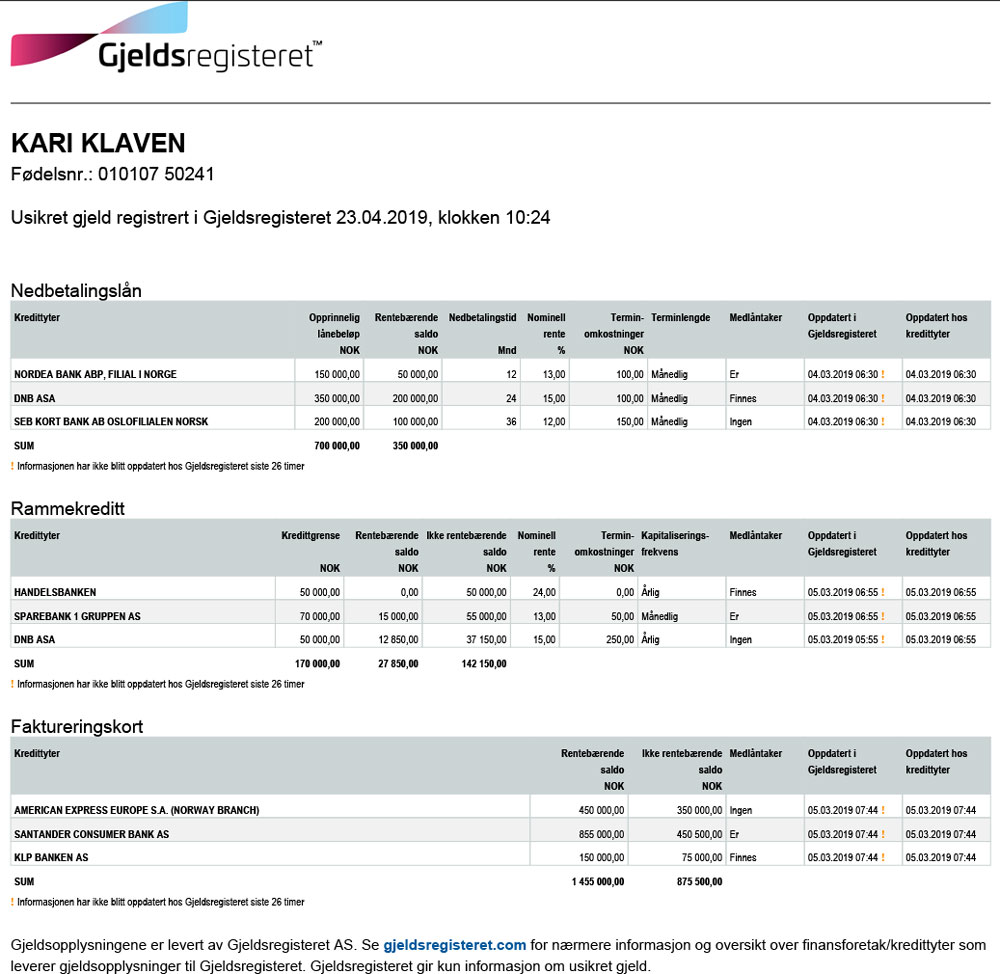Click creditor AMERICAN EXPRESS EUROPE S.A. (NORWAY BRANCH)
The image size is (1000, 974).
(x=136, y=811)
